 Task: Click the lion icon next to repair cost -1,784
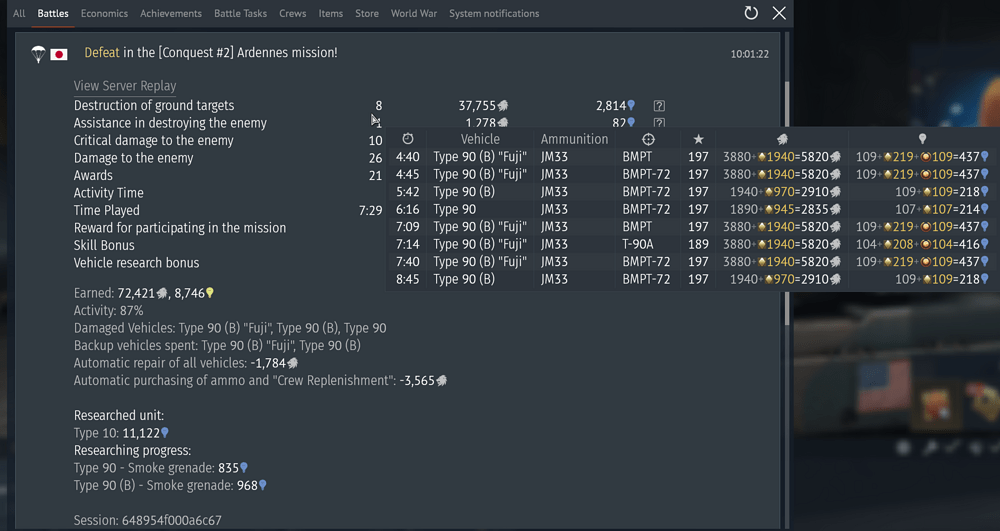[293, 363]
